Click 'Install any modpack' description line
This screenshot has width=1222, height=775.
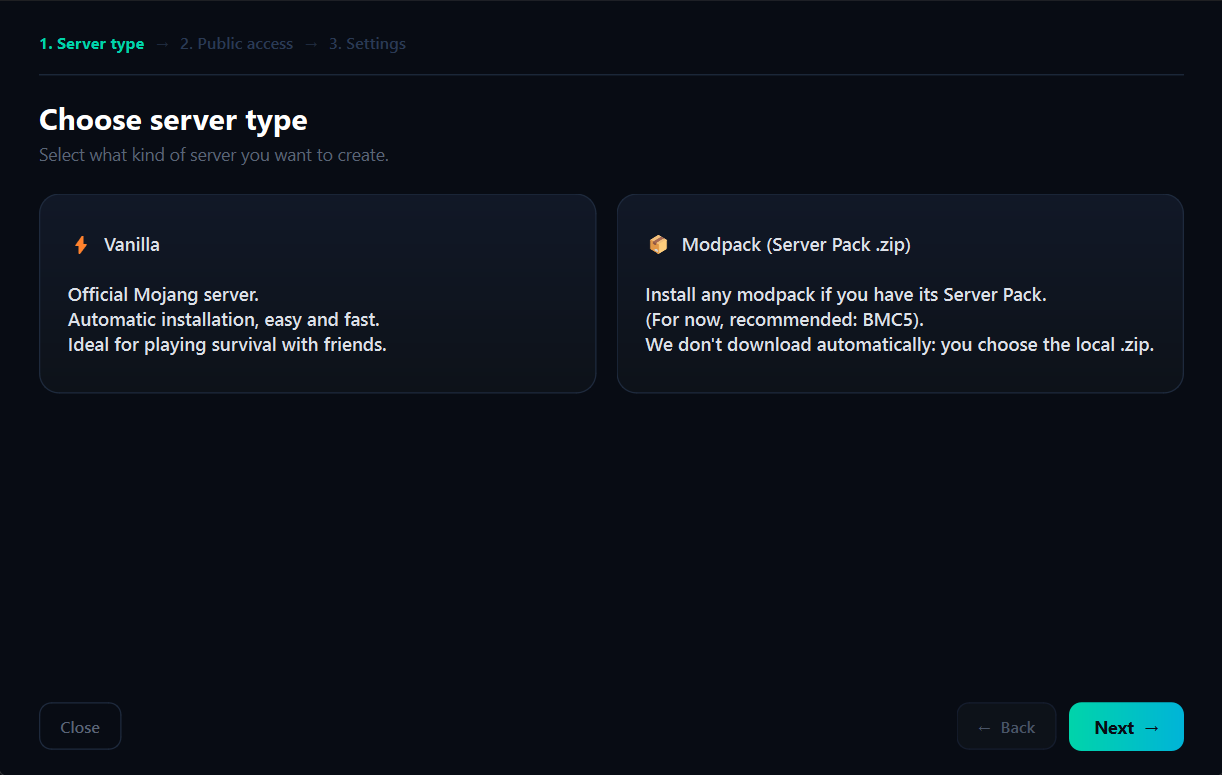(846, 295)
